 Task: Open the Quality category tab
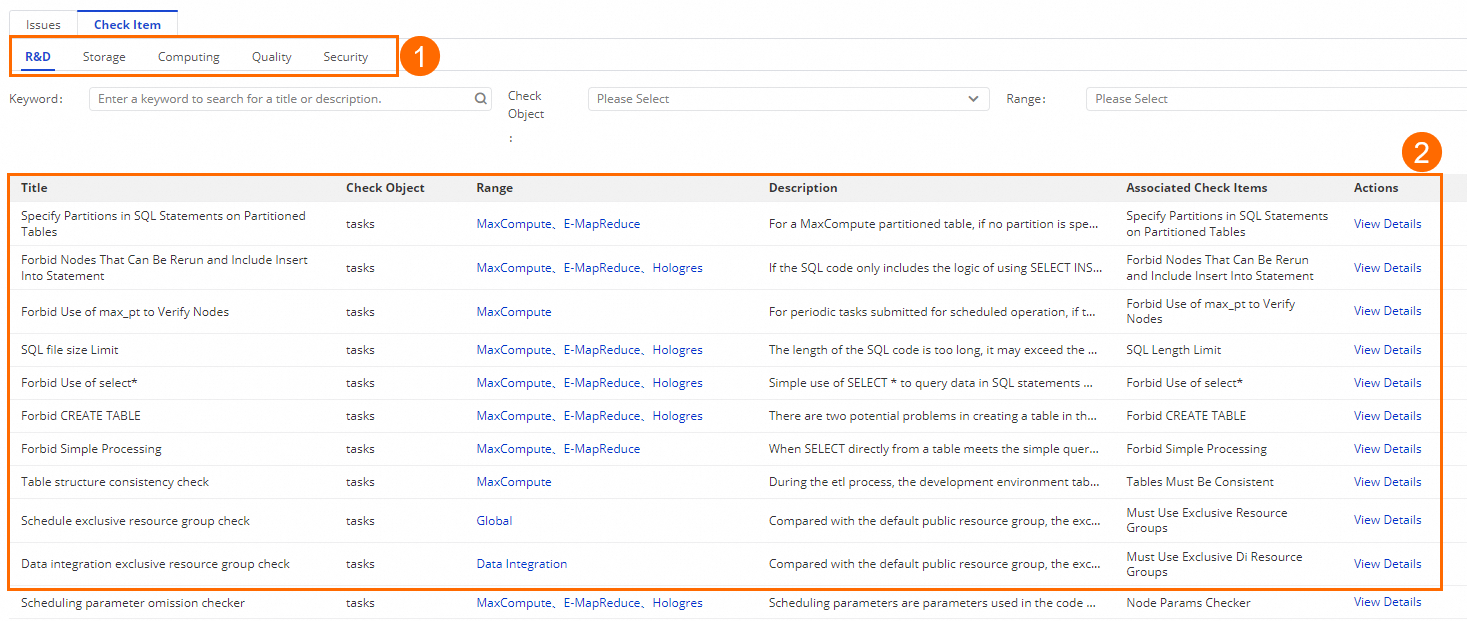pos(271,57)
